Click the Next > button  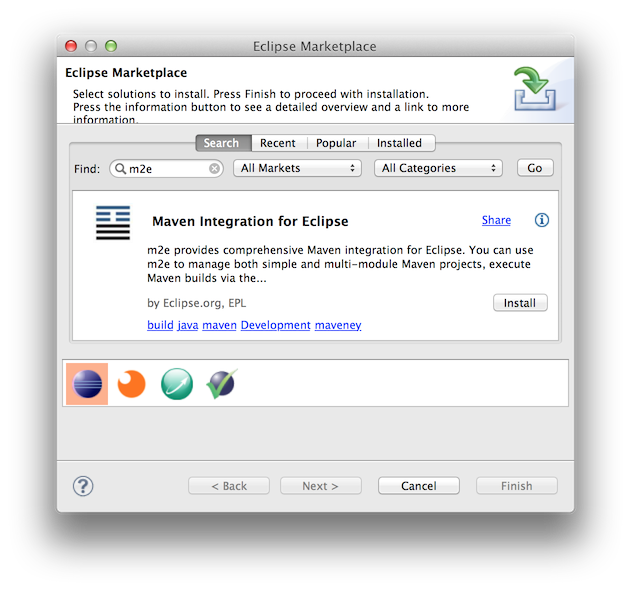pos(321,486)
